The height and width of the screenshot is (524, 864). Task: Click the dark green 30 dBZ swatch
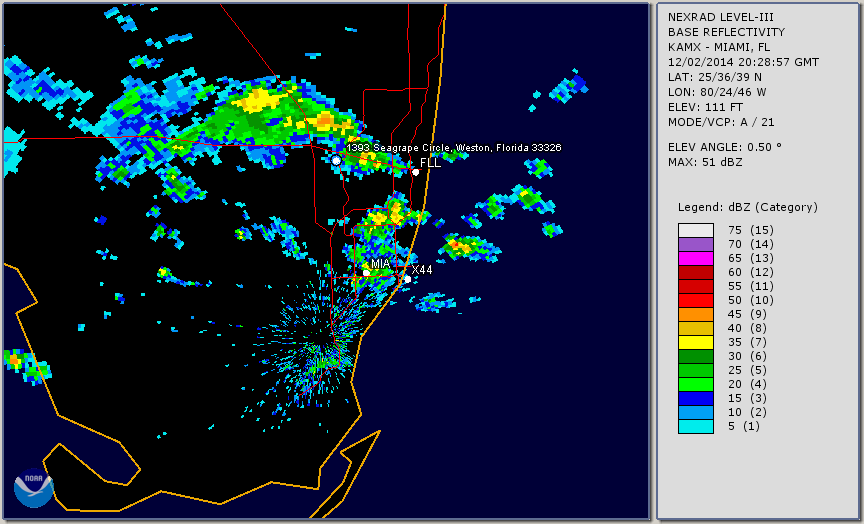(x=696, y=356)
